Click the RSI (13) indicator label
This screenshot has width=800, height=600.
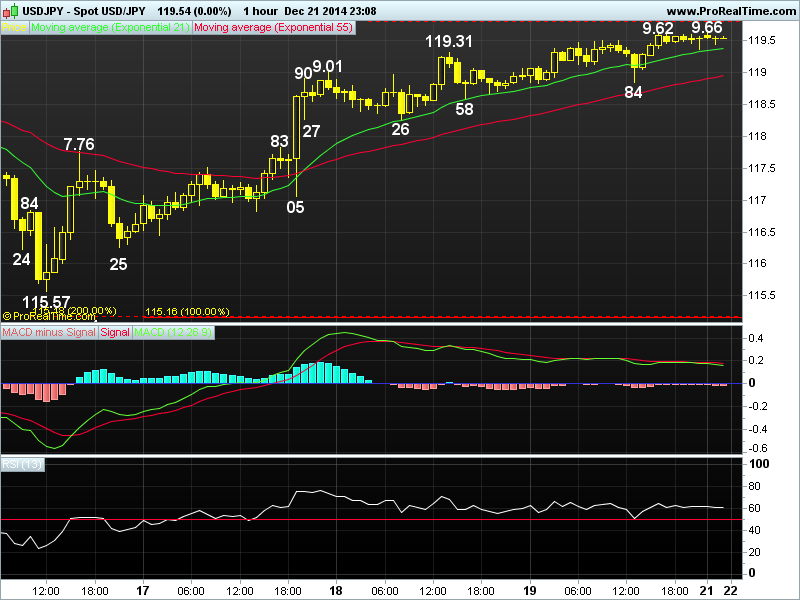tap(22, 464)
